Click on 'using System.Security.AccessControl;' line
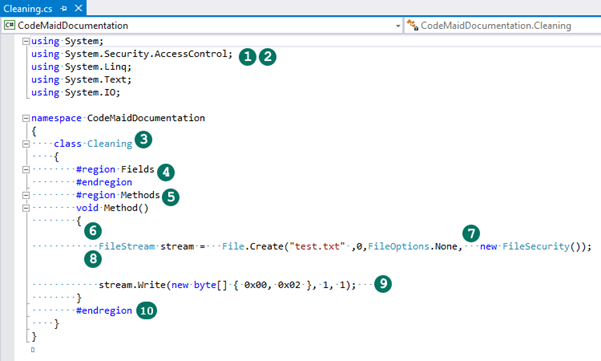This screenshot has width=601, height=361. [x=132, y=54]
